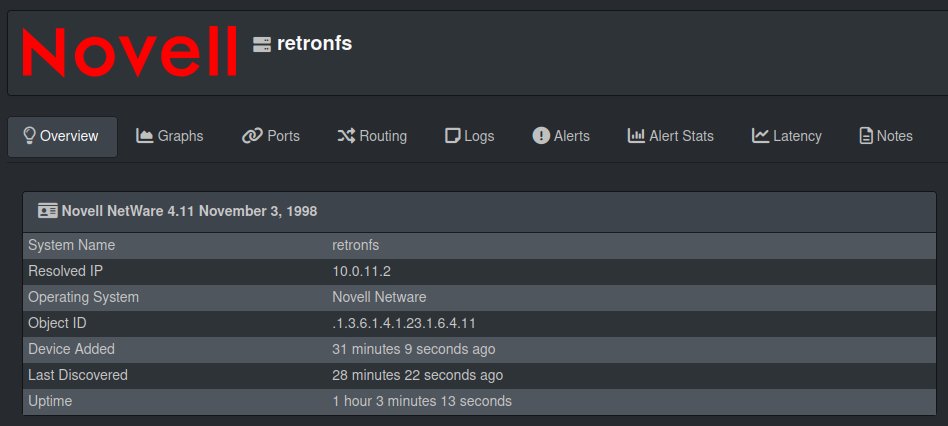Click the server icon beside retronfs
The image size is (948, 426).
262,44
